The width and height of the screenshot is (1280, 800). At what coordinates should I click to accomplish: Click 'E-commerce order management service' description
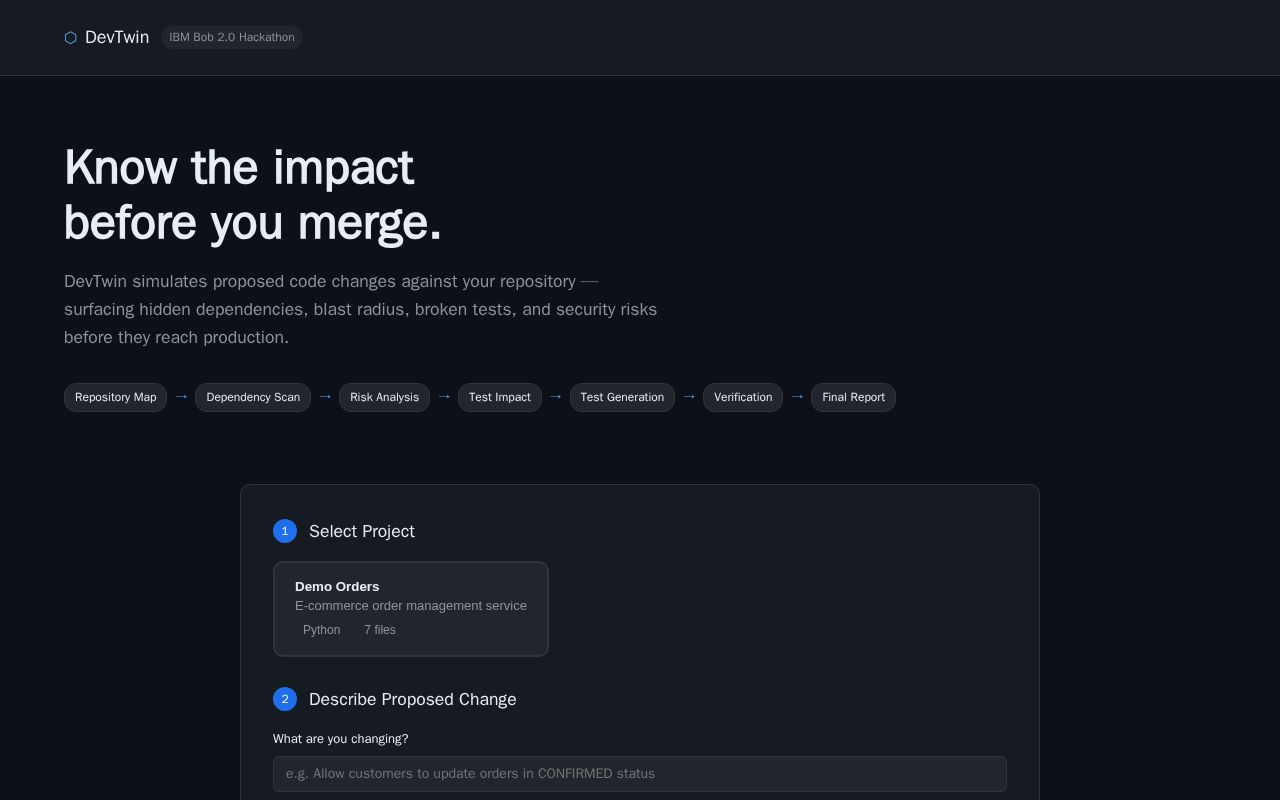click(411, 606)
